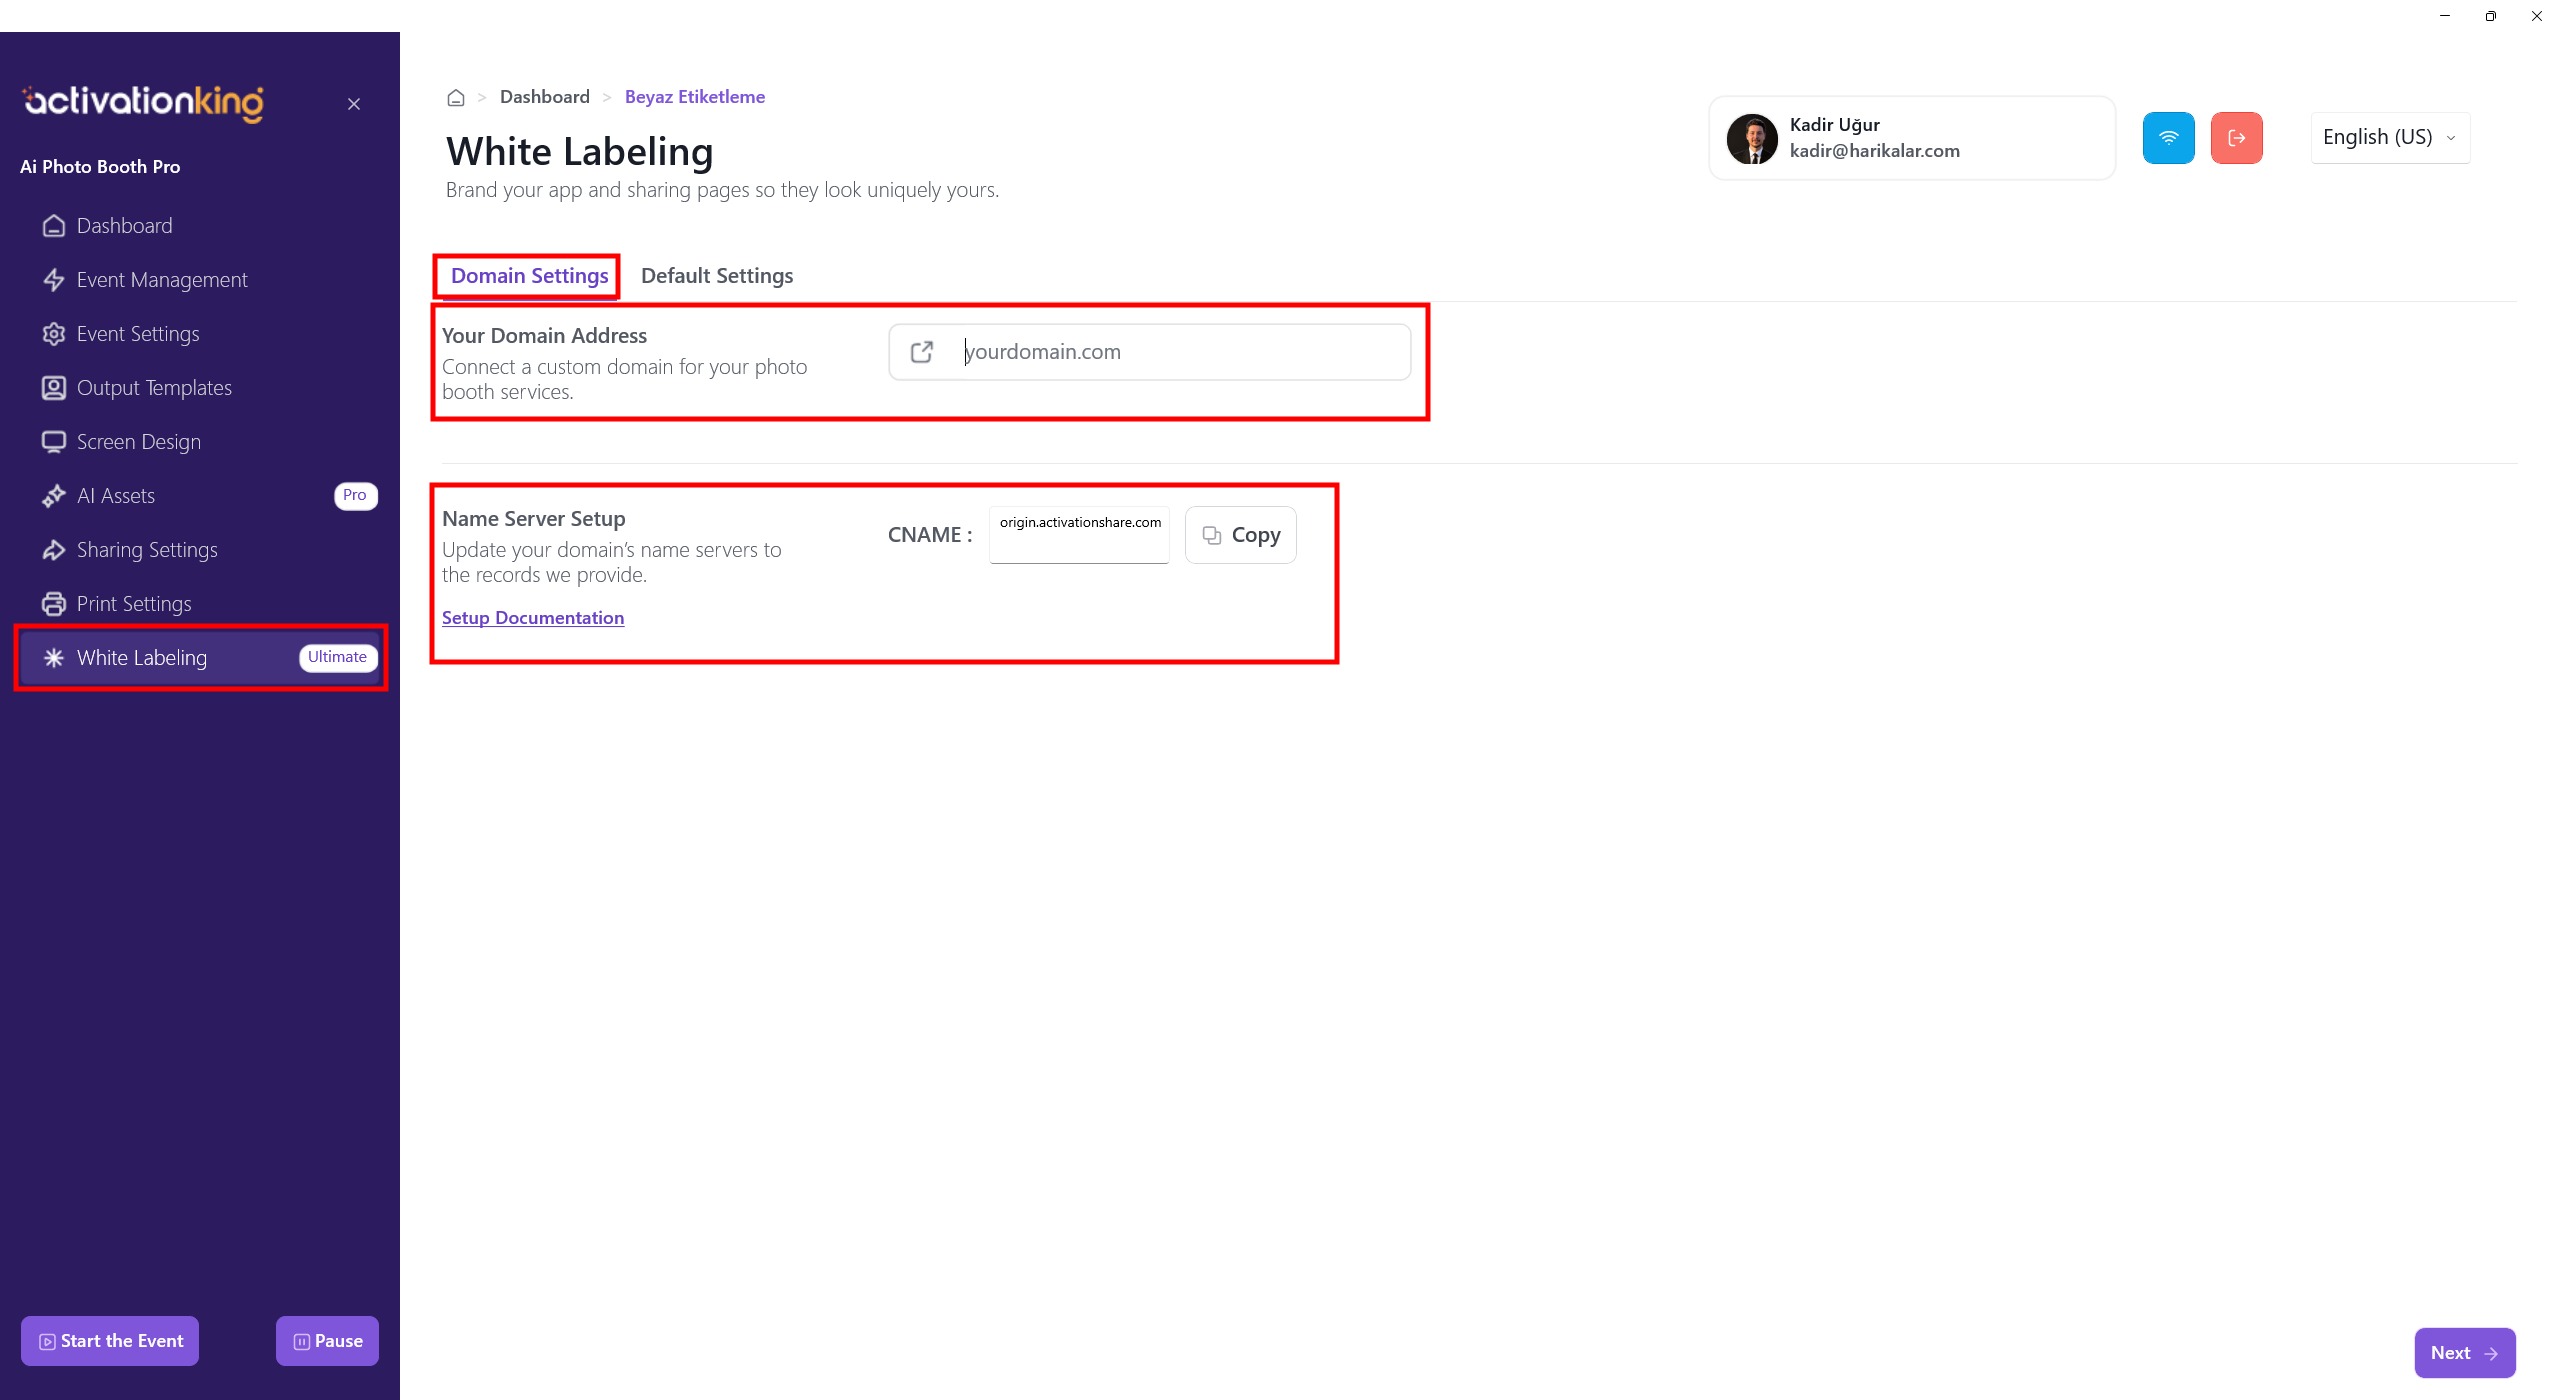Open Print Settings in sidebar
This screenshot has height=1400, width=2560.
[134, 604]
